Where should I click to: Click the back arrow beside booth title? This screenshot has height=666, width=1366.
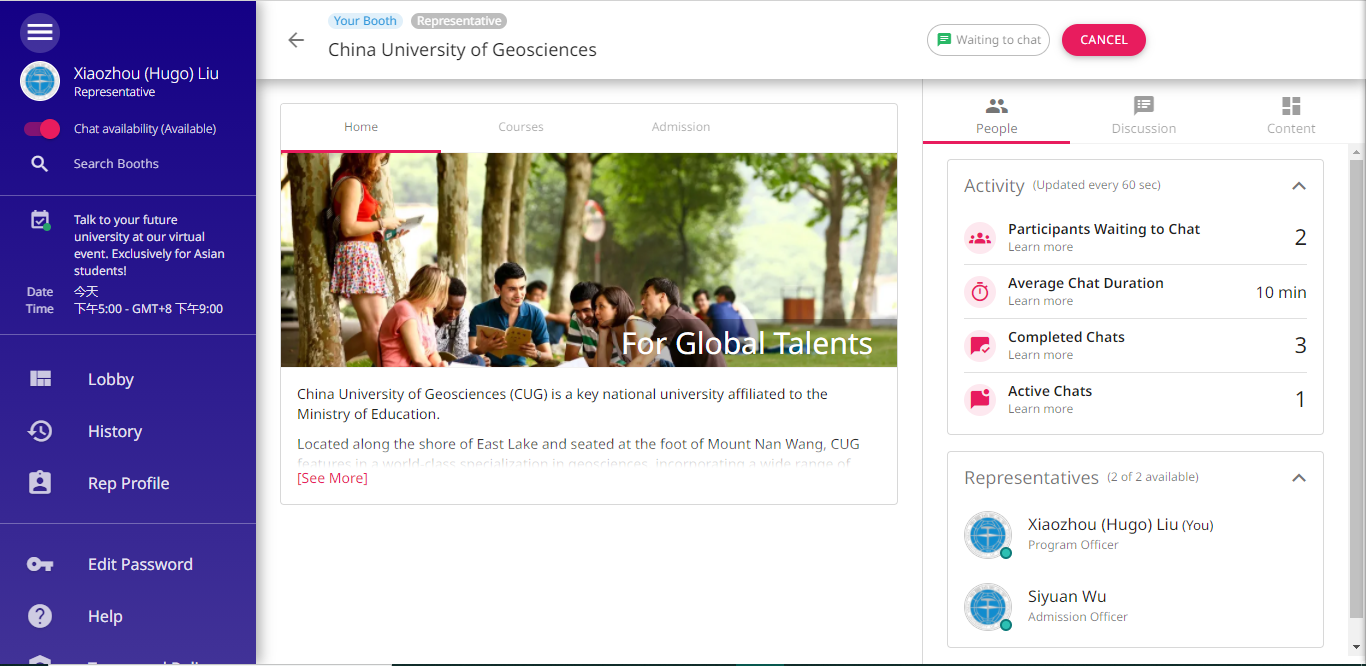point(296,40)
